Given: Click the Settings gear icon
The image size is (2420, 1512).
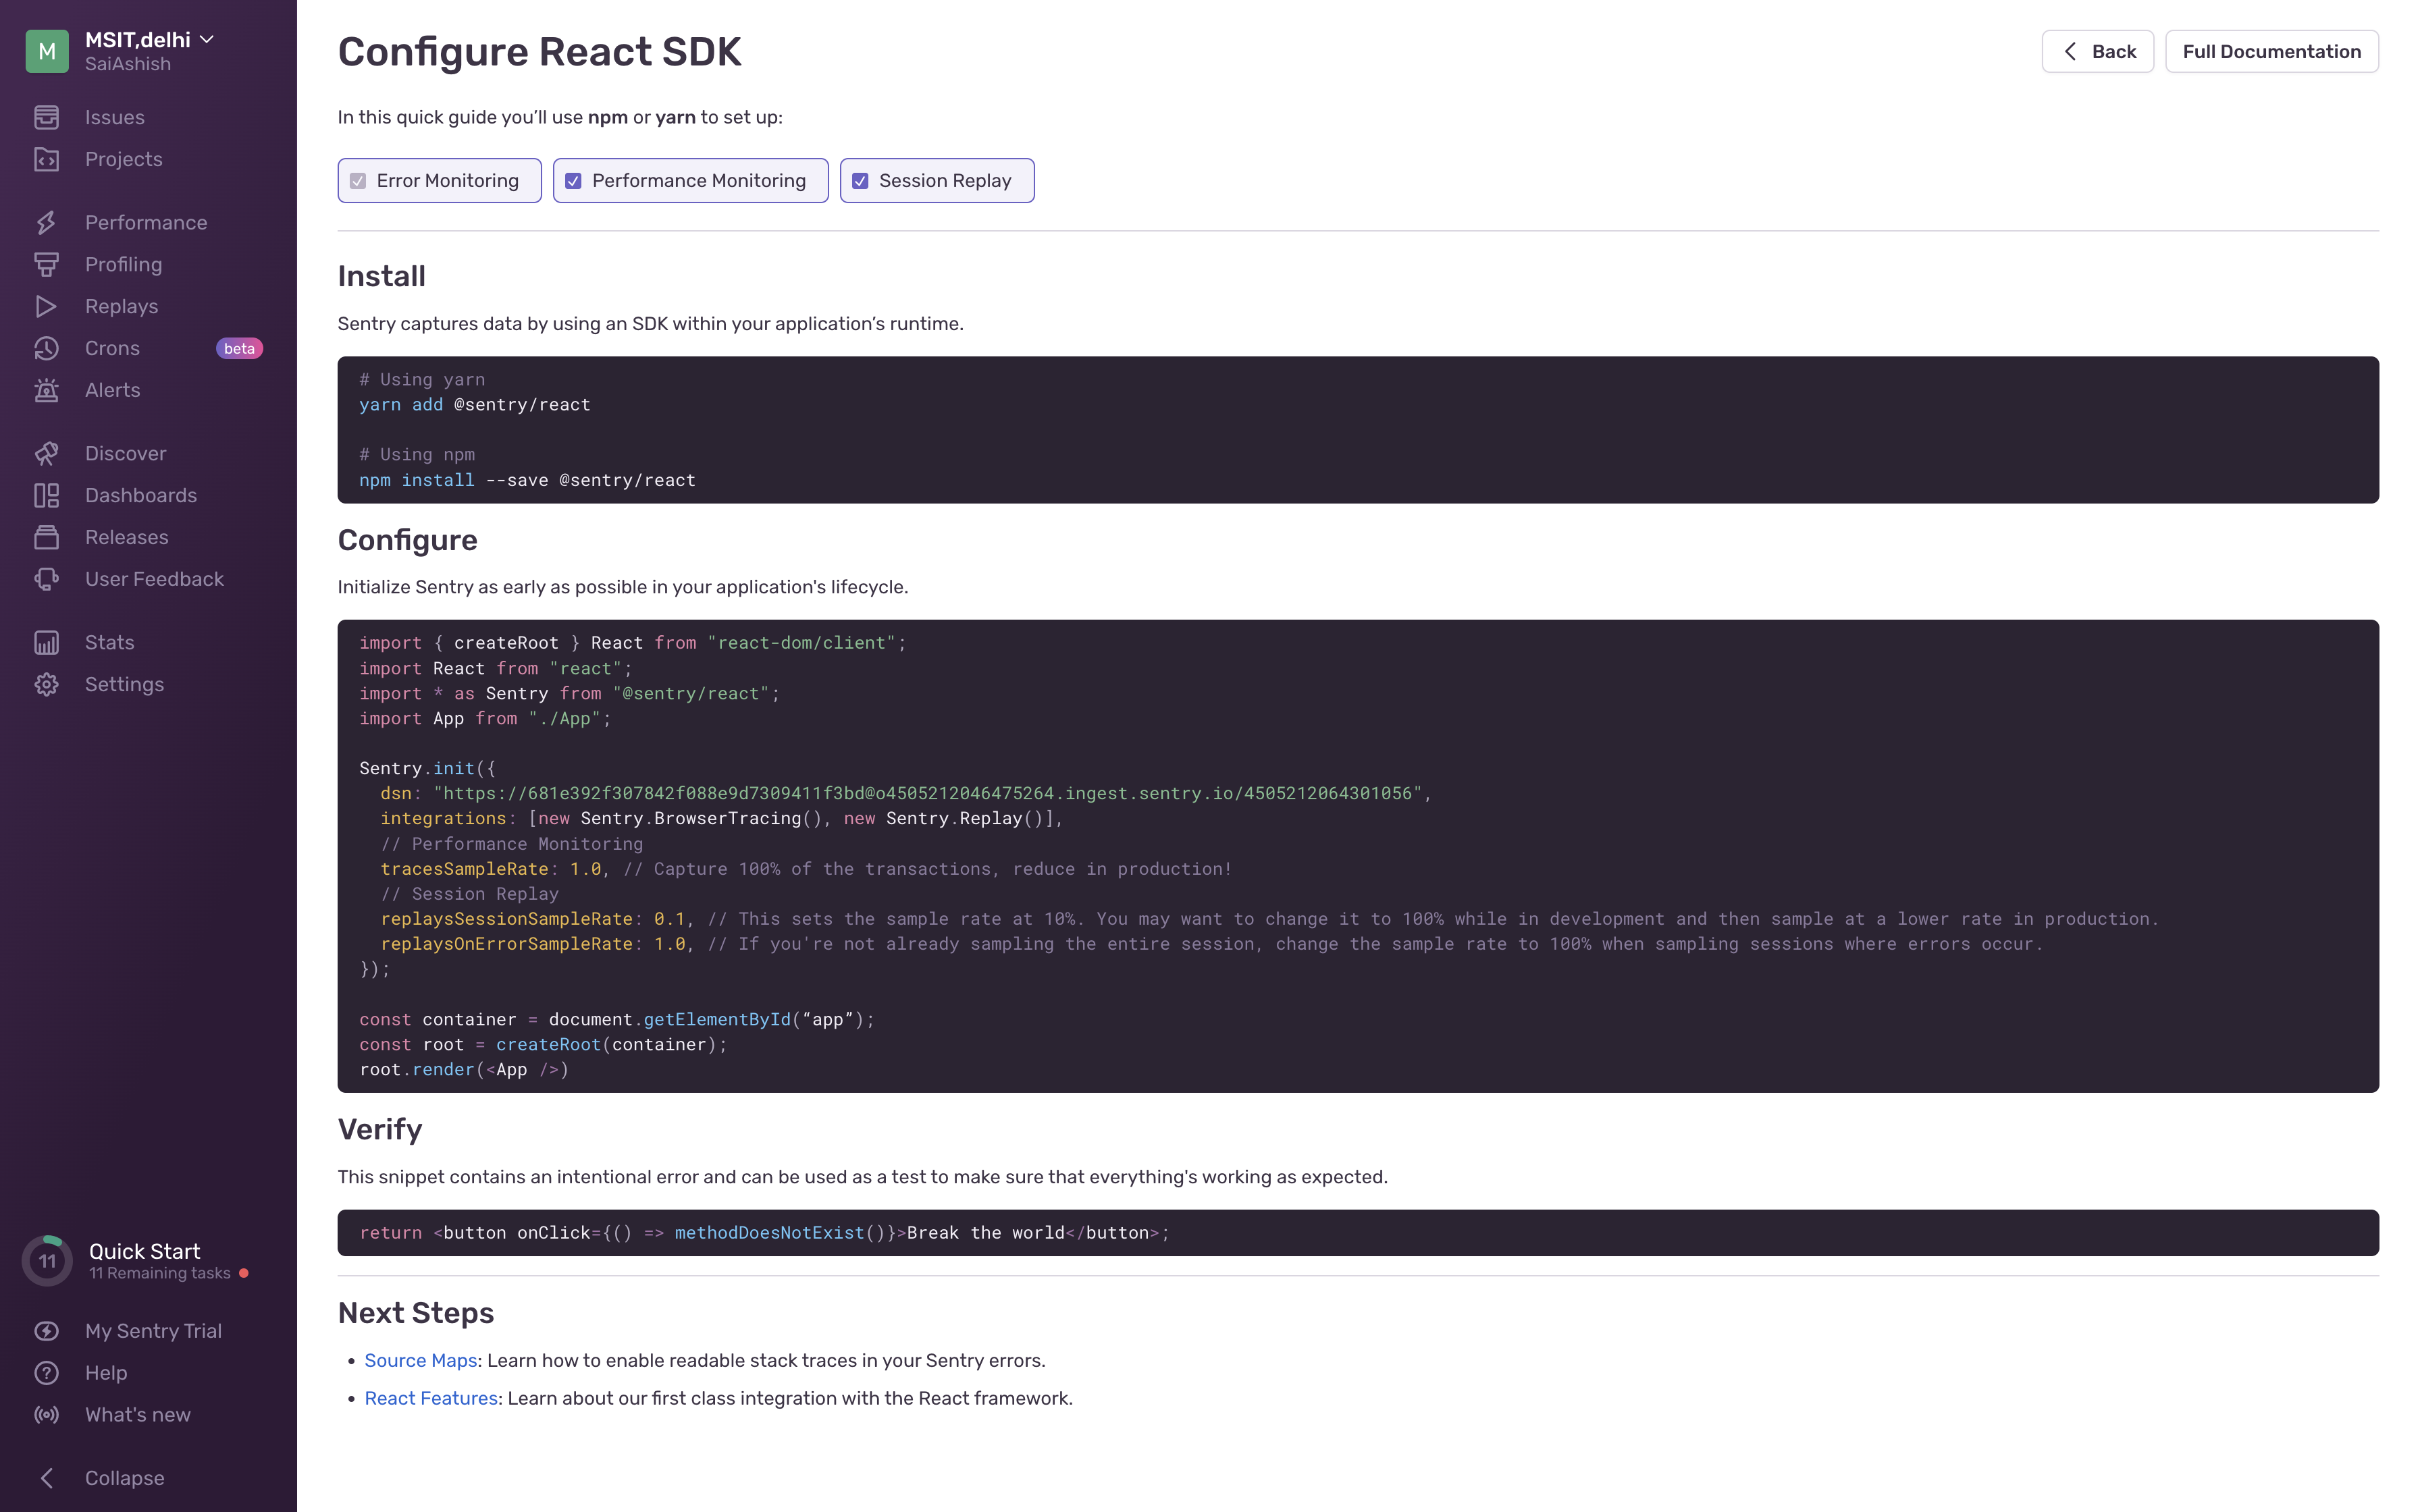Looking at the screenshot, I should click(x=47, y=684).
